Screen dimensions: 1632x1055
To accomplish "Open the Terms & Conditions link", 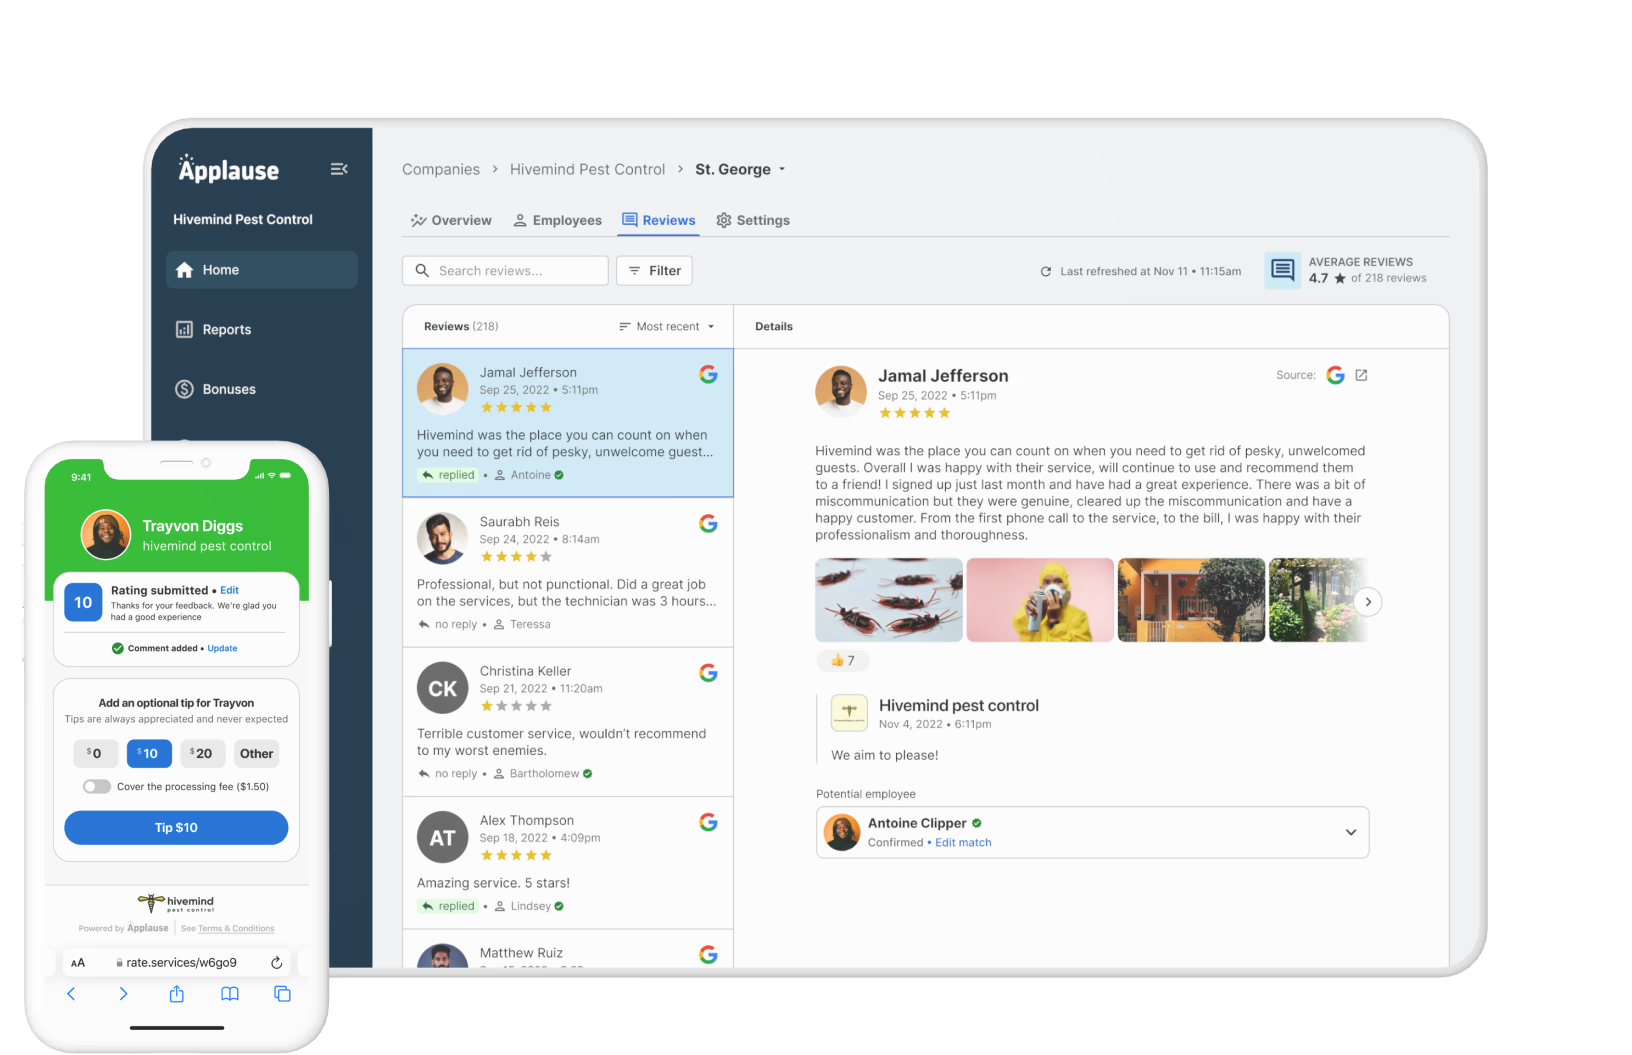I will tap(236, 928).
